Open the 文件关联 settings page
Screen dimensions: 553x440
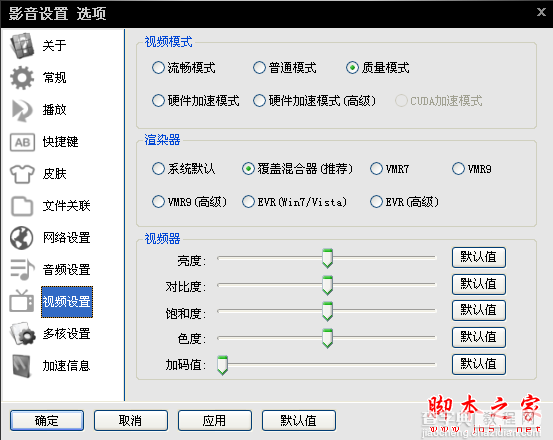pyautogui.click(x=66, y=206)
